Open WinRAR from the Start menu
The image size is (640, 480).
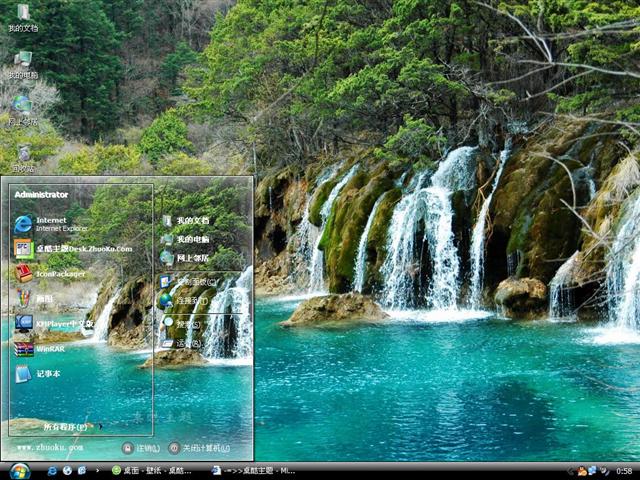coord(40,349)
